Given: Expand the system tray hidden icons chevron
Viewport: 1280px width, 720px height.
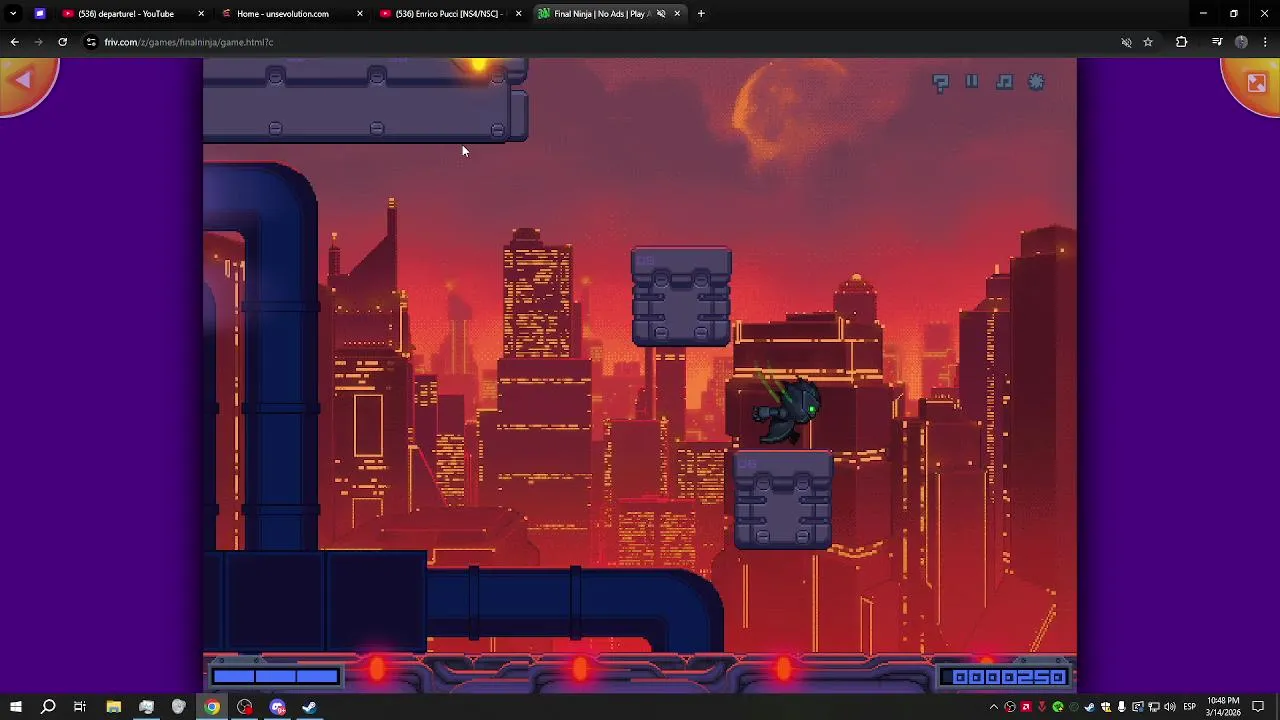Looking at the screenshot, I should pyautogui.click(x=994, y=707).
